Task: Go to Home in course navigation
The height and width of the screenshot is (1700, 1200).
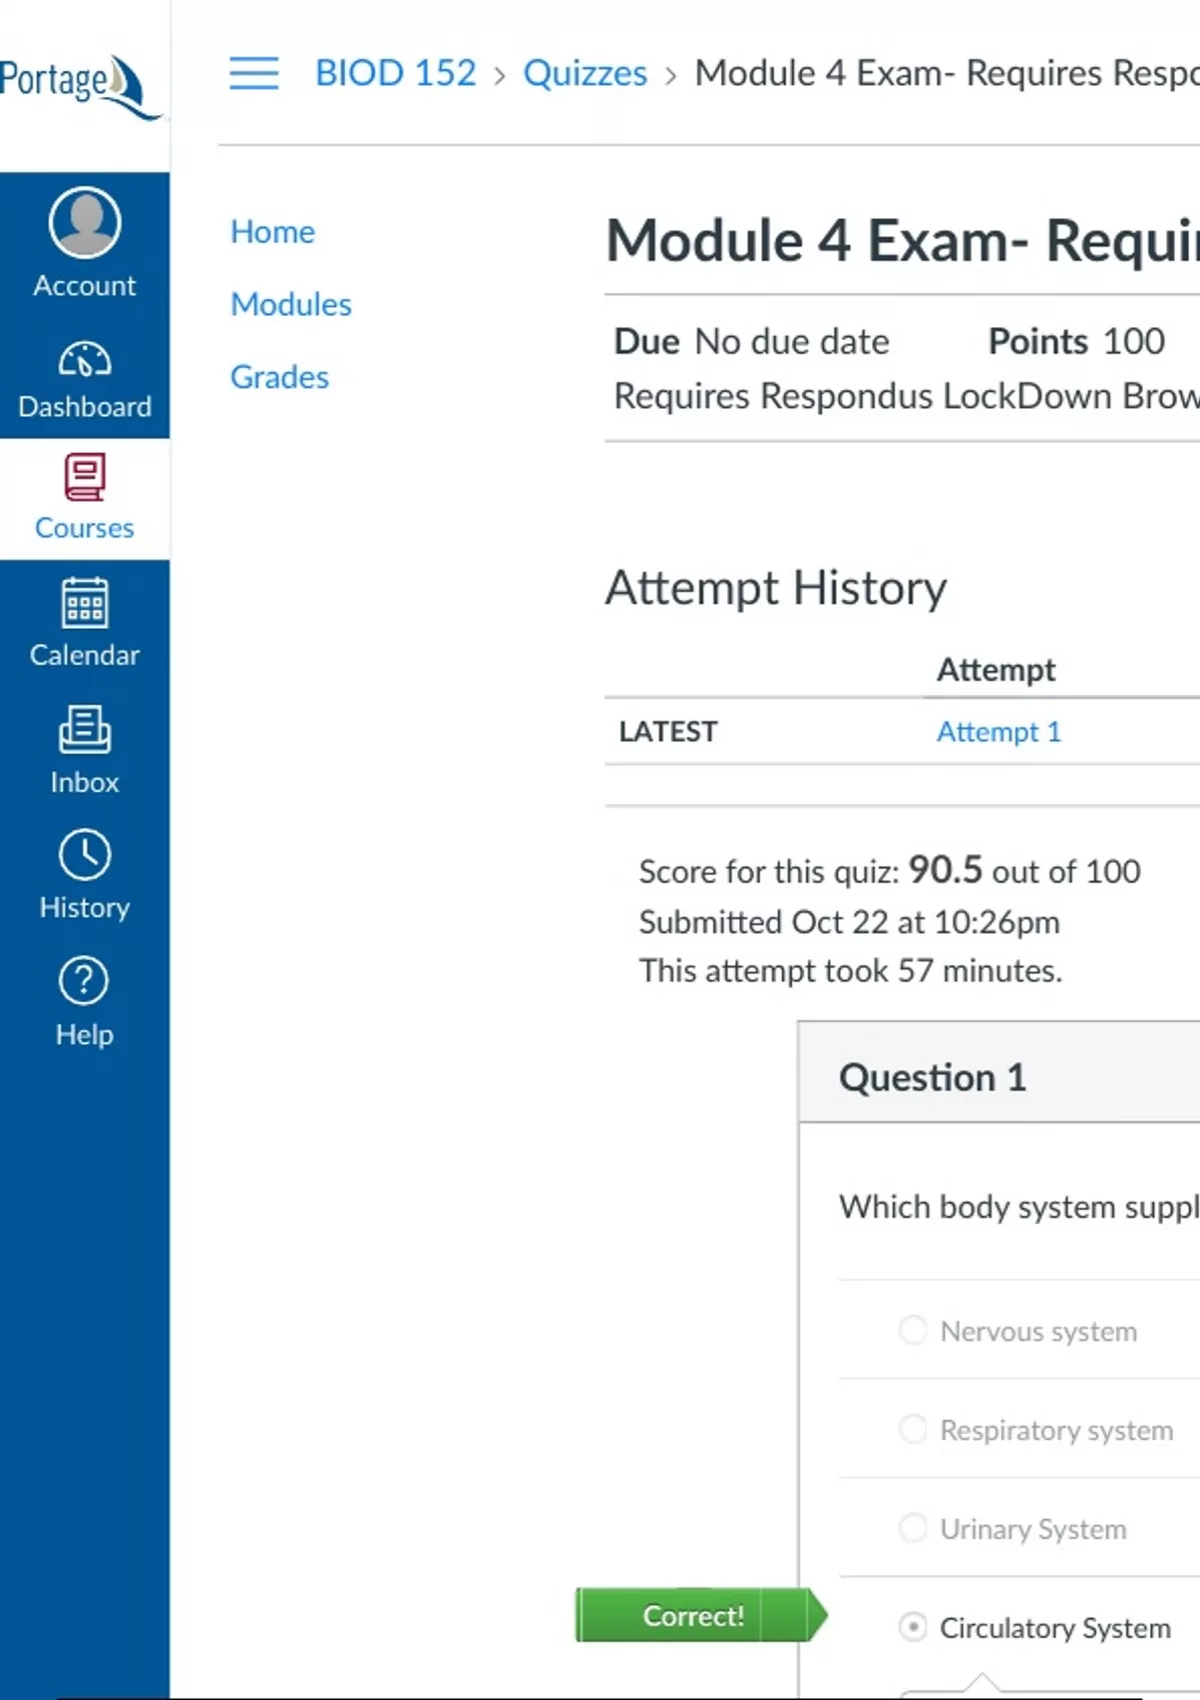Action: coord(272,232)
